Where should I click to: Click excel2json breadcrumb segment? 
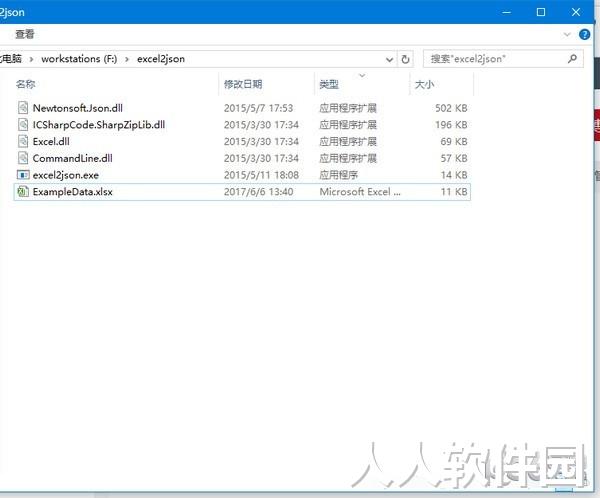click(161, 59)
